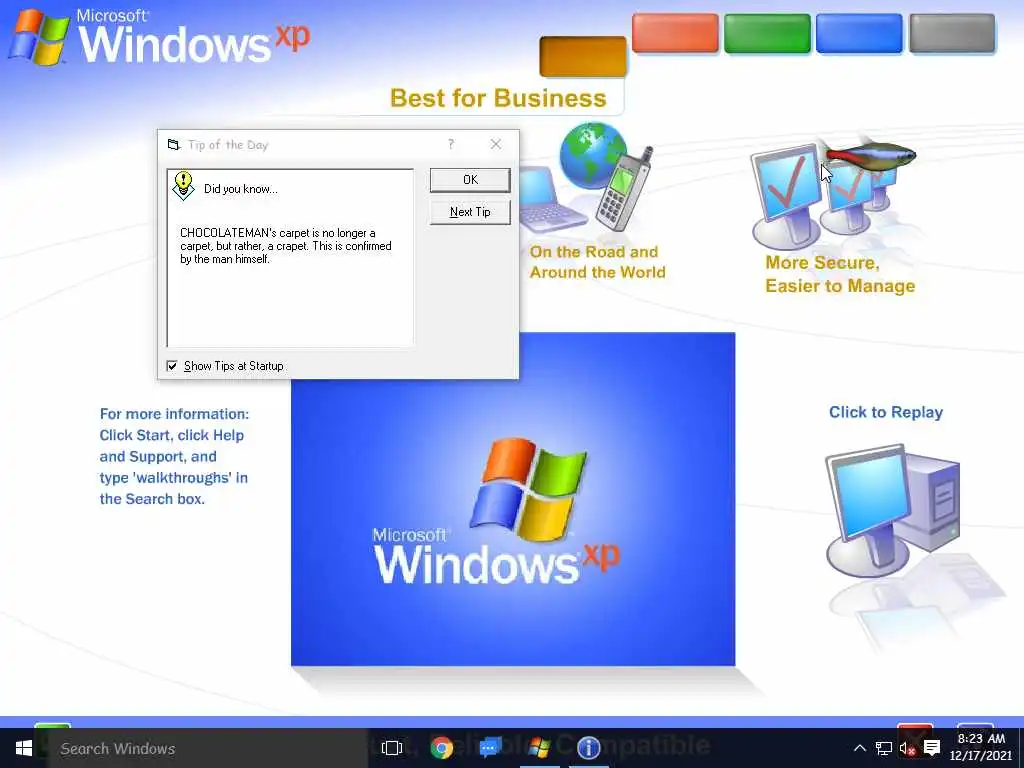Open More Secure, Easier to Manage
The width and height of the screenshot is (1024, 768).
(x=840, y=274)
